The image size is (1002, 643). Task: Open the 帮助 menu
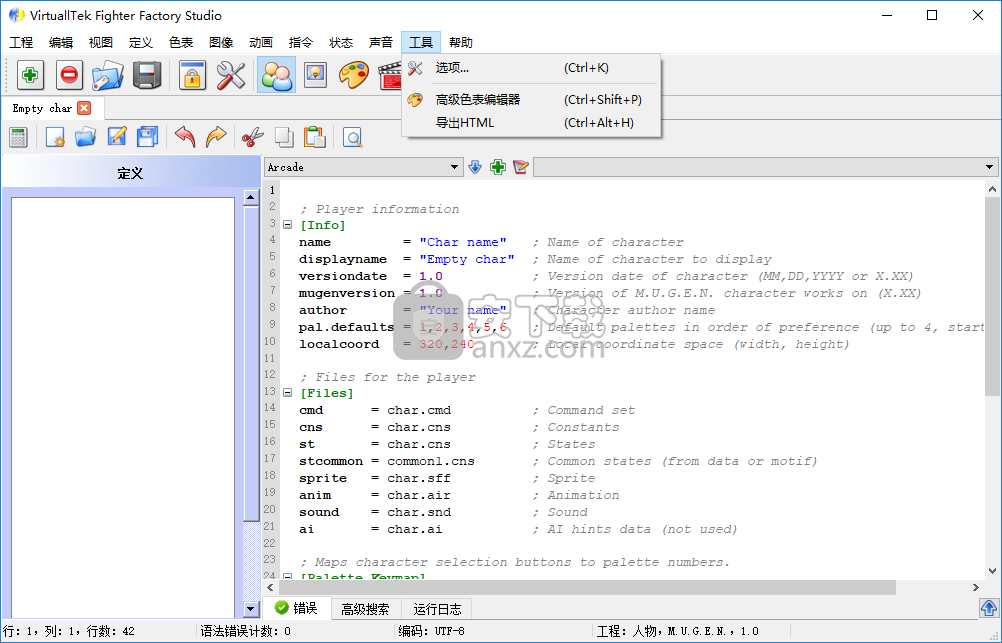tap(461, 43)
